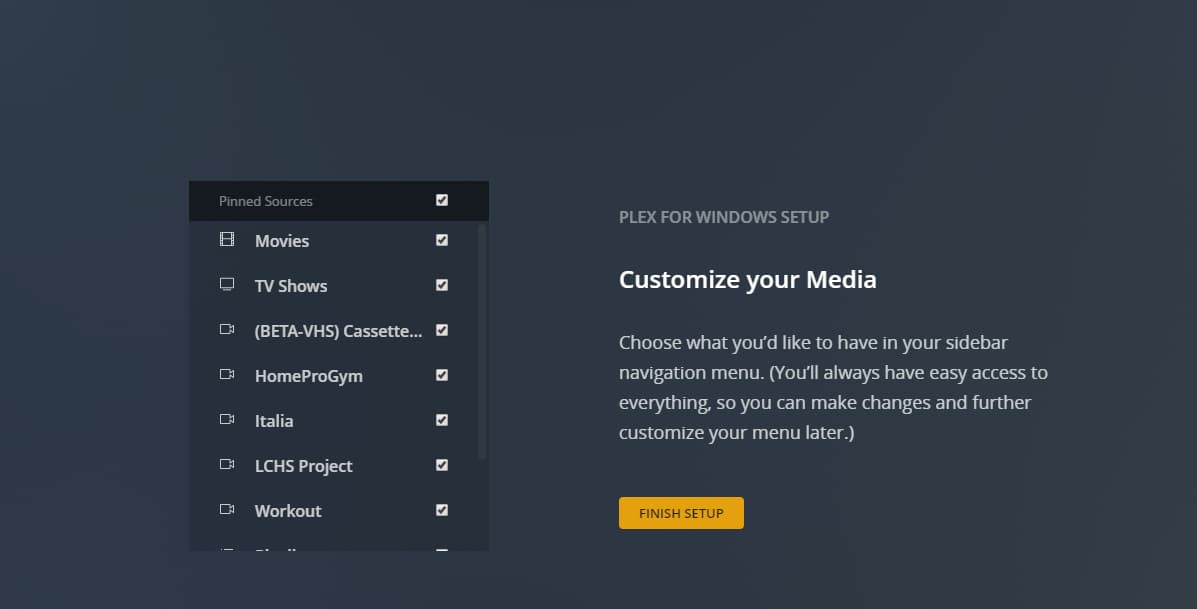
Task: Click the LCHS Project list label
Action: [x=304, y=466]
